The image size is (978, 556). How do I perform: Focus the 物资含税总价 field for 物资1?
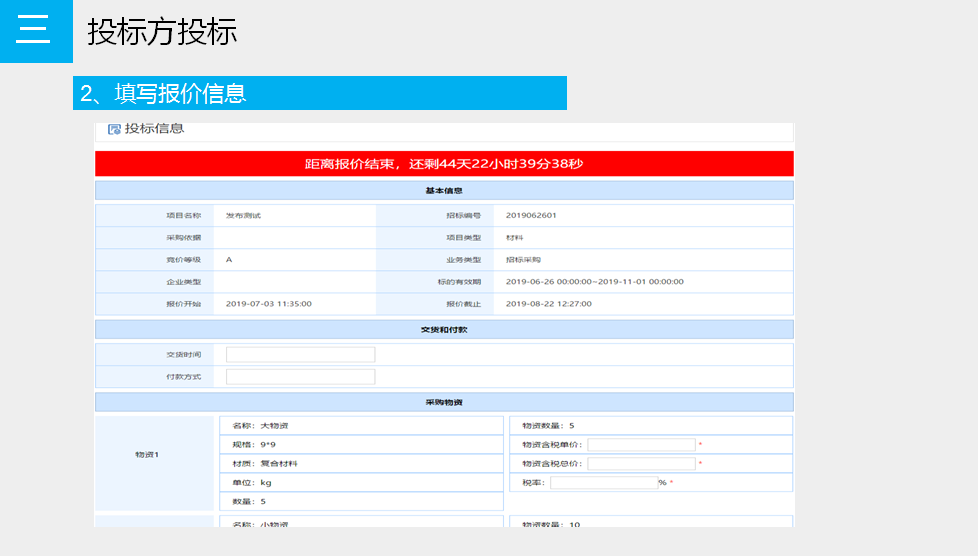pyautogui.click(x=641, y=464)
